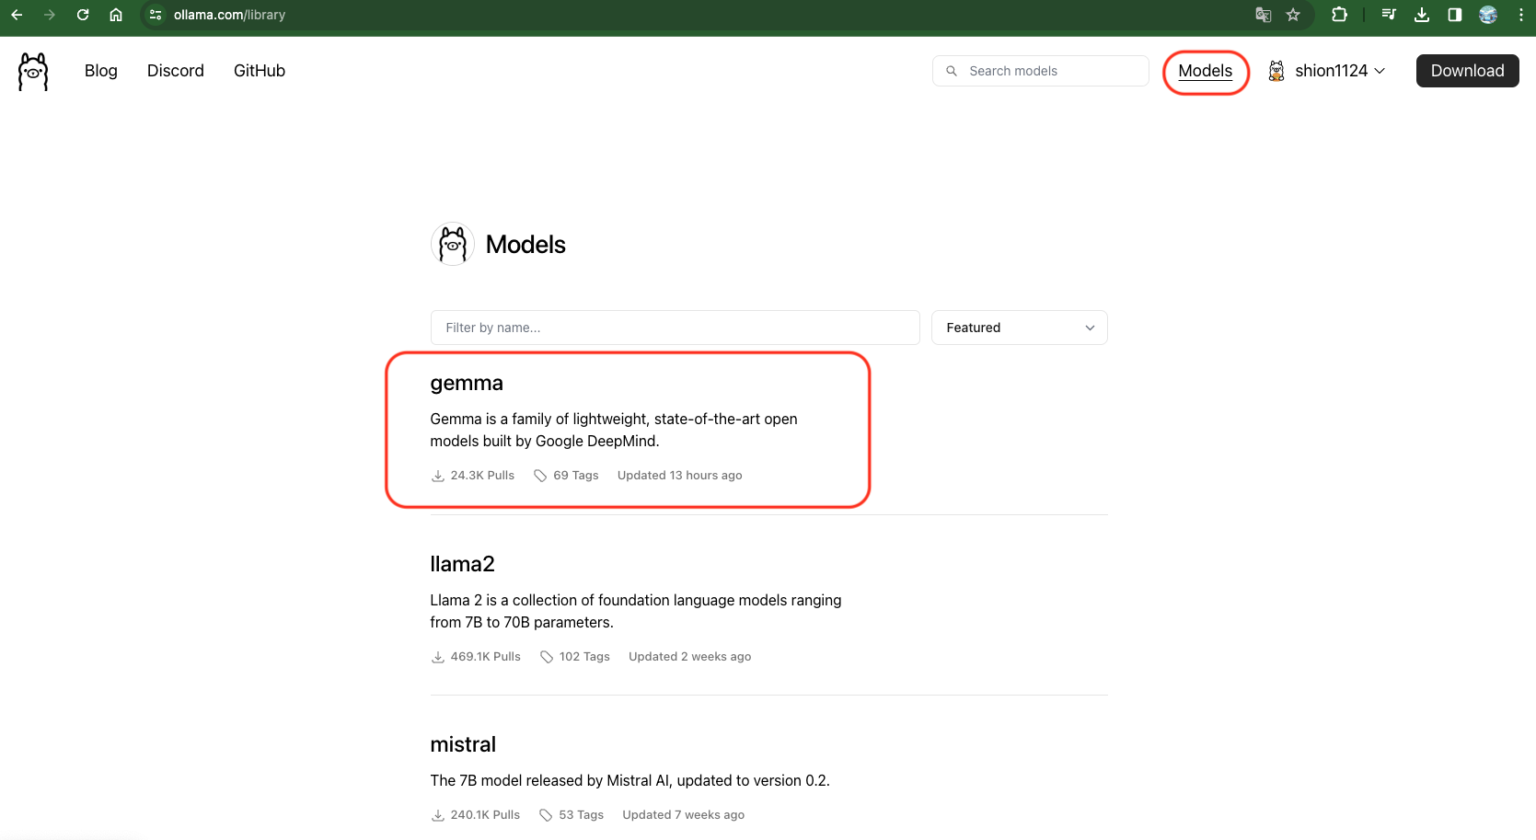Reload the page with the refresh icon

coord(83,15)
